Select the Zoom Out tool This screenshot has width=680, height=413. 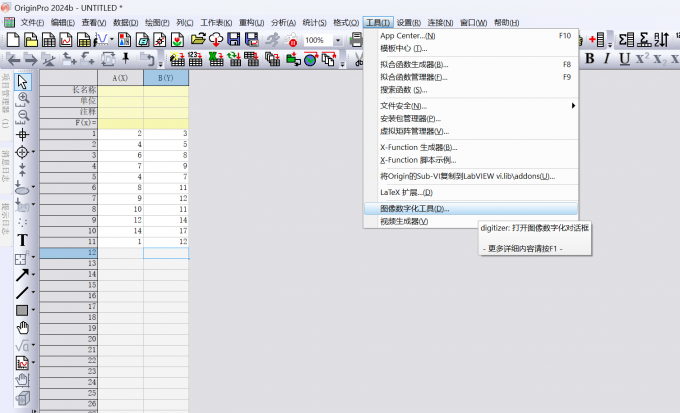(23, 117)
